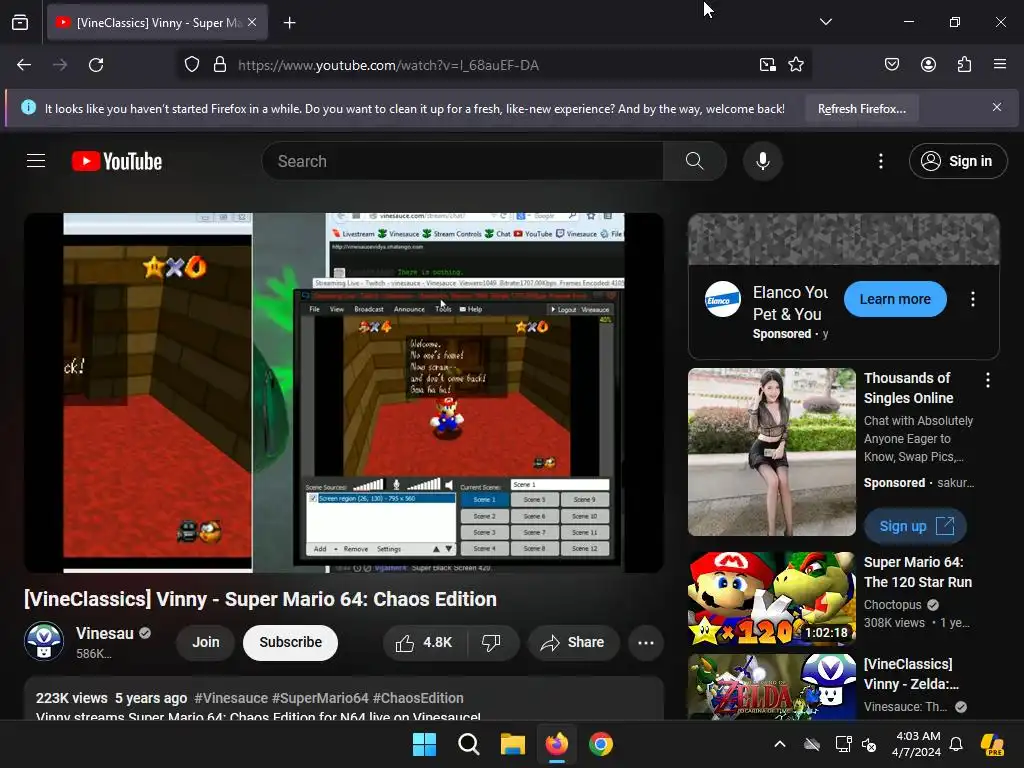Open the Elanco advertiser logo
This screenshot has width=1024, height=768.
pos(722,300)
